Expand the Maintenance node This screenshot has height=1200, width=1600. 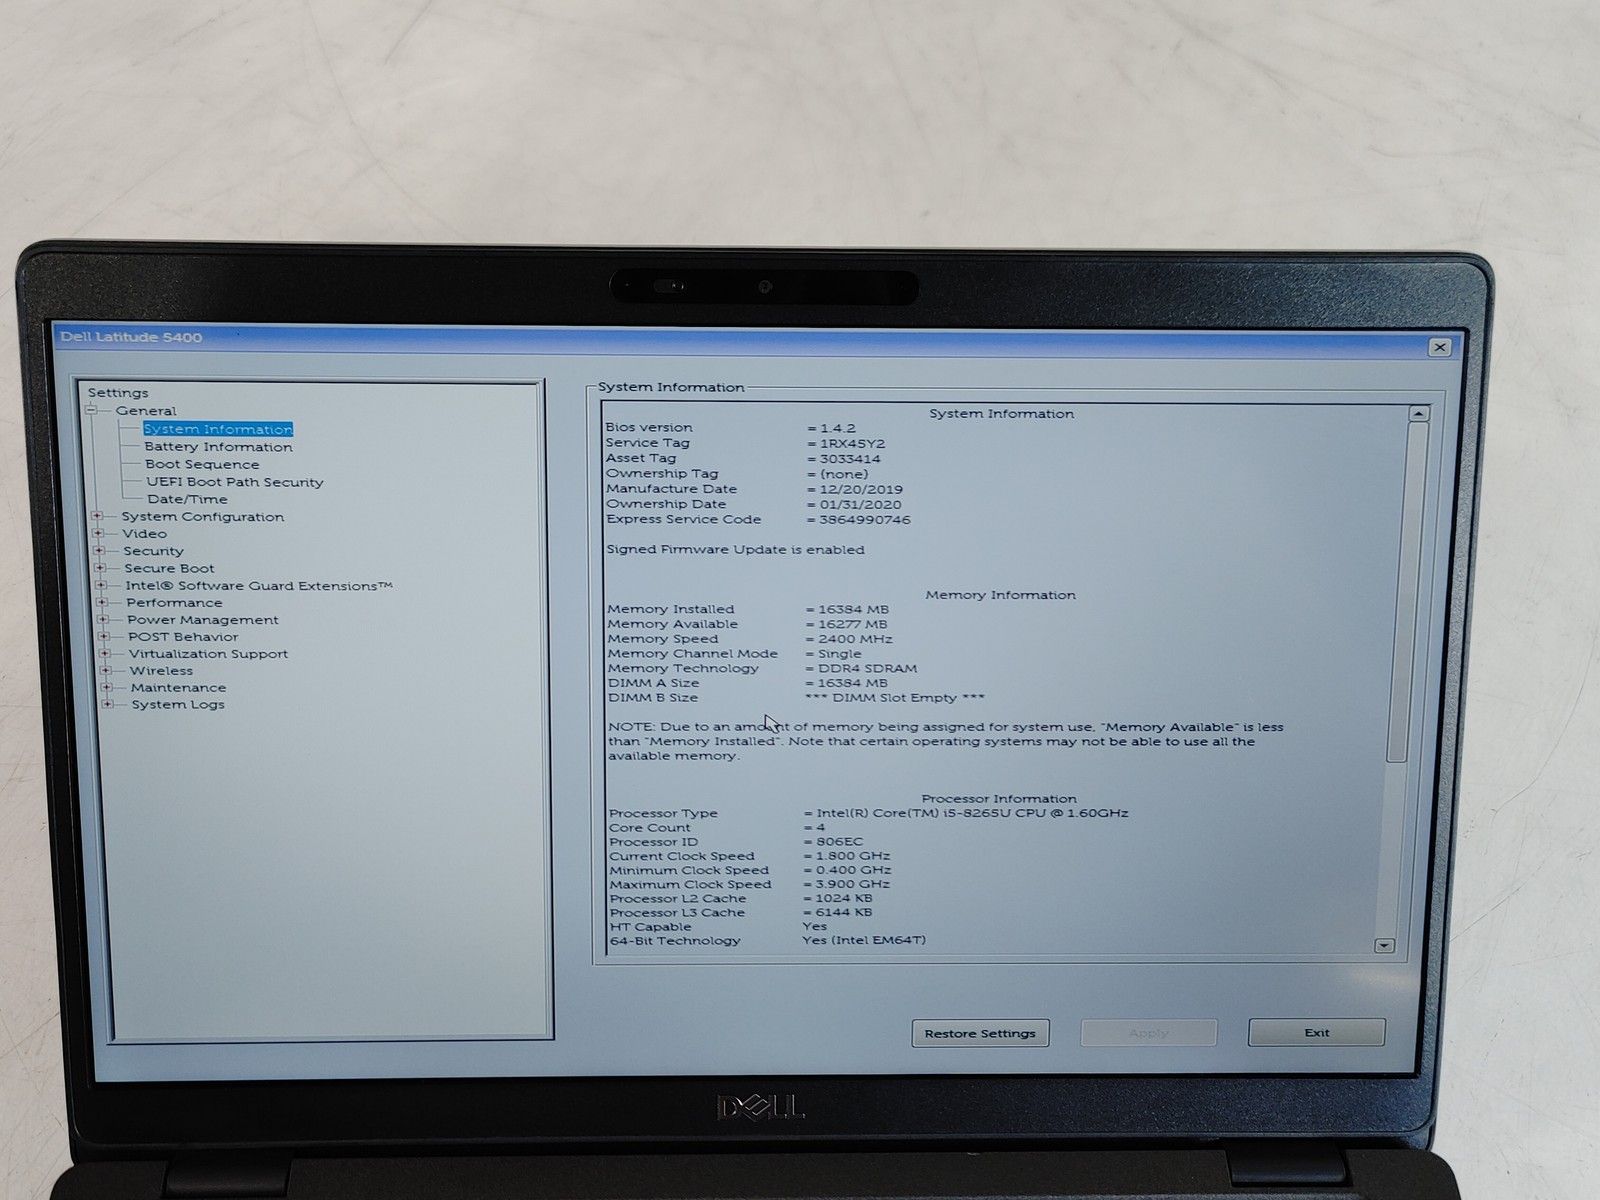(x=107, y=688)
